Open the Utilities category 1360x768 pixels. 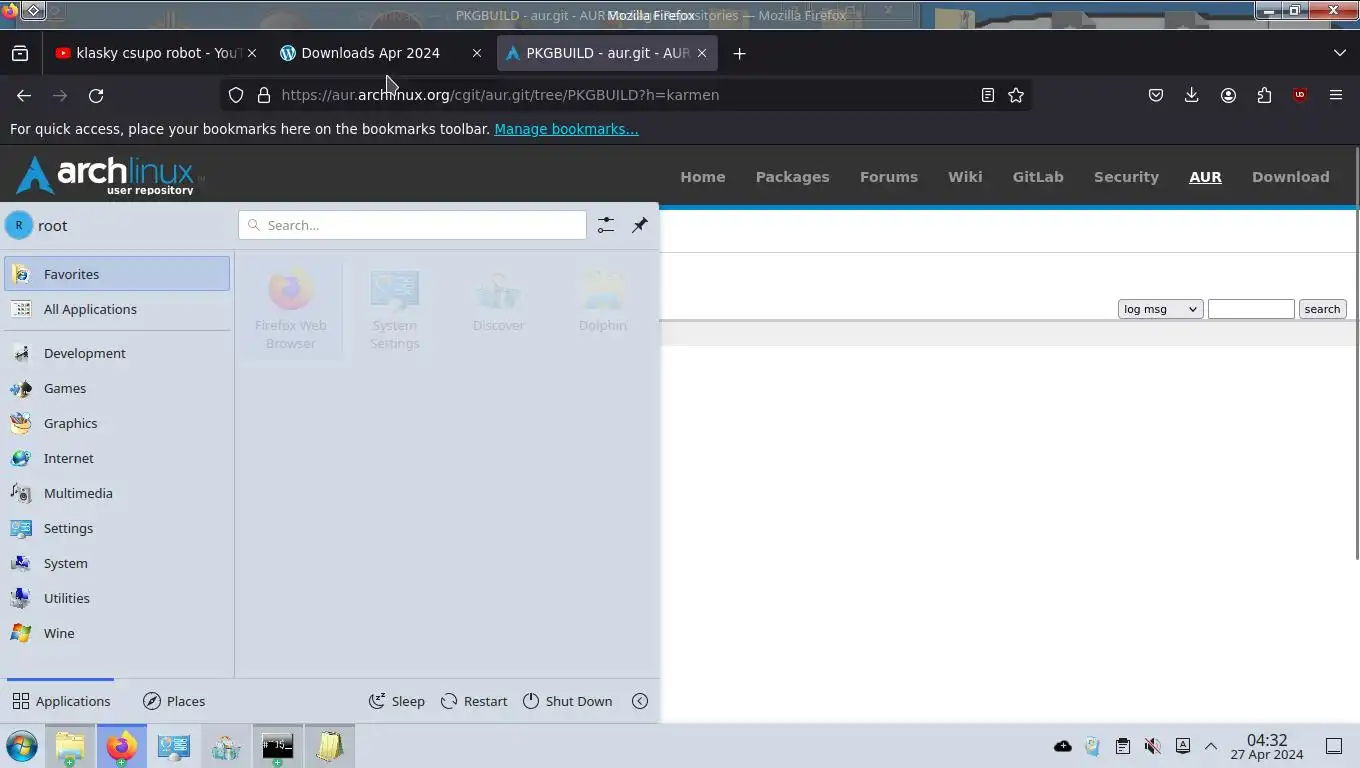117,598
